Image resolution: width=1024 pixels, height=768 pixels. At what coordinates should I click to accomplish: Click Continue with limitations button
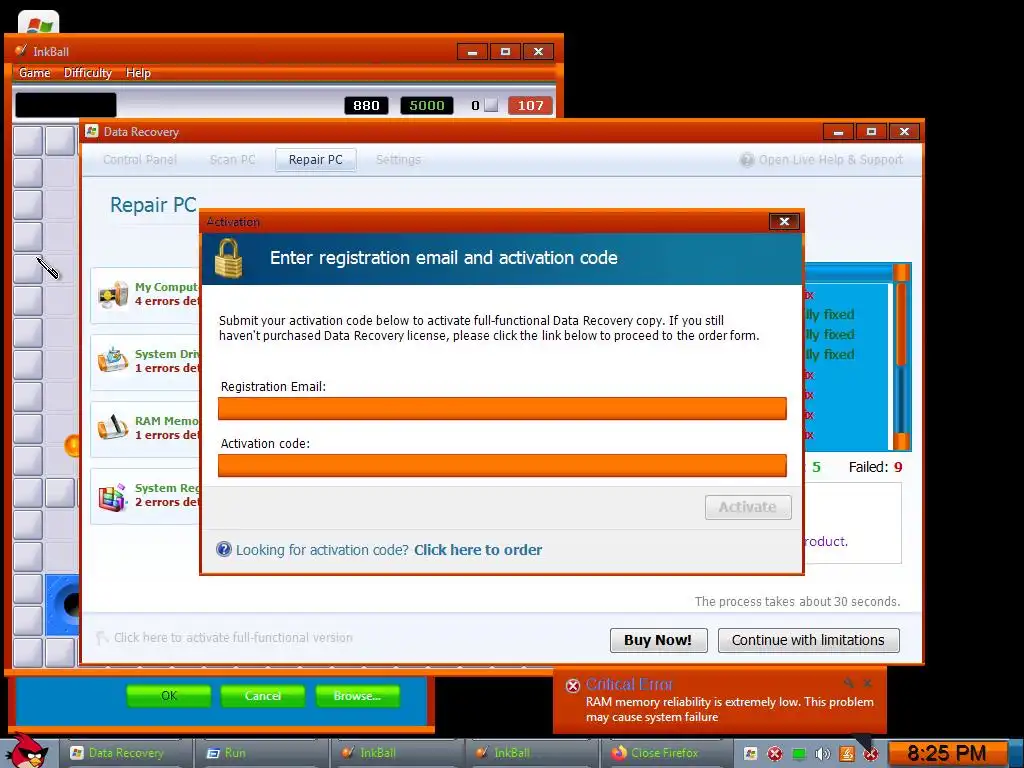click(x=808, y=640)
